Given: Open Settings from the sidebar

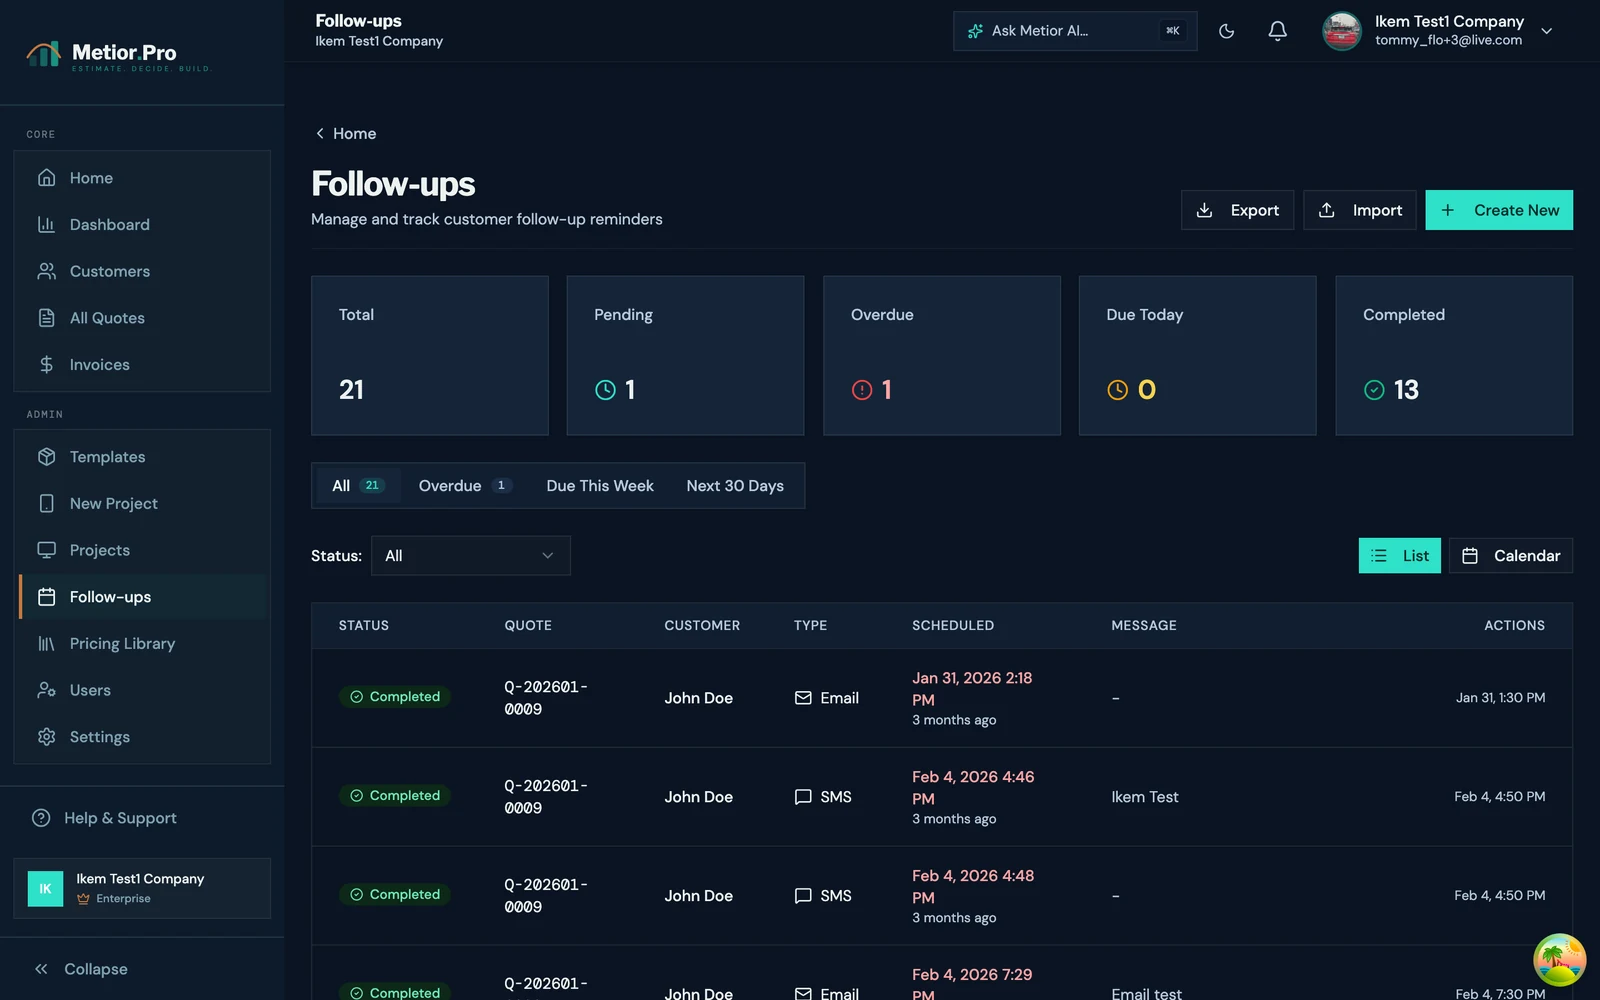Looking at the screenshot, I should pos(142,737).
